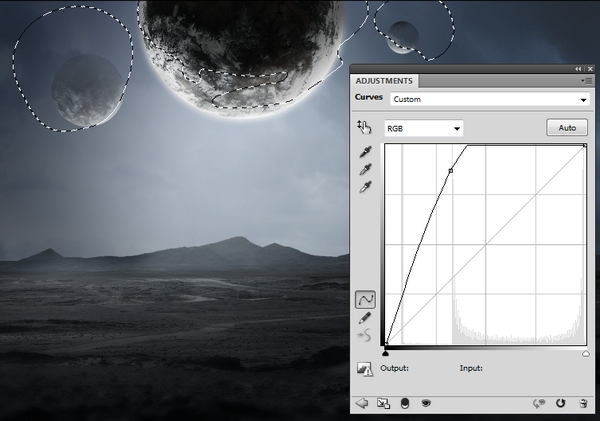Select the on-image targeted adjustment tool
600x421 pixels.
(x=364, y=128)
